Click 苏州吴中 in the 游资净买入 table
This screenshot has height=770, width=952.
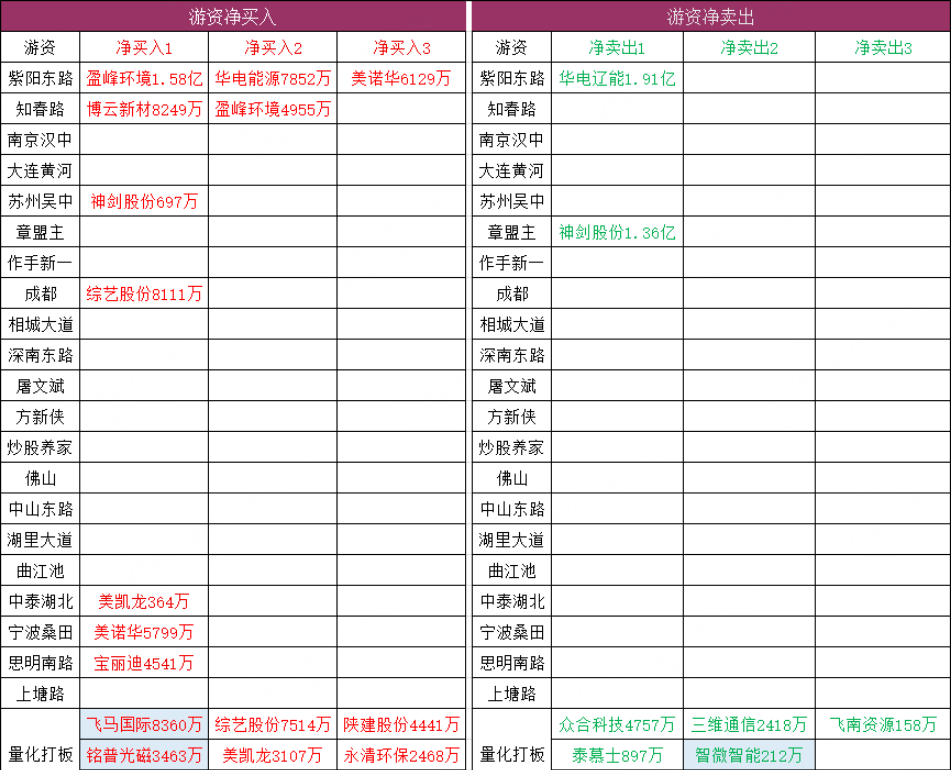point(40,202)
